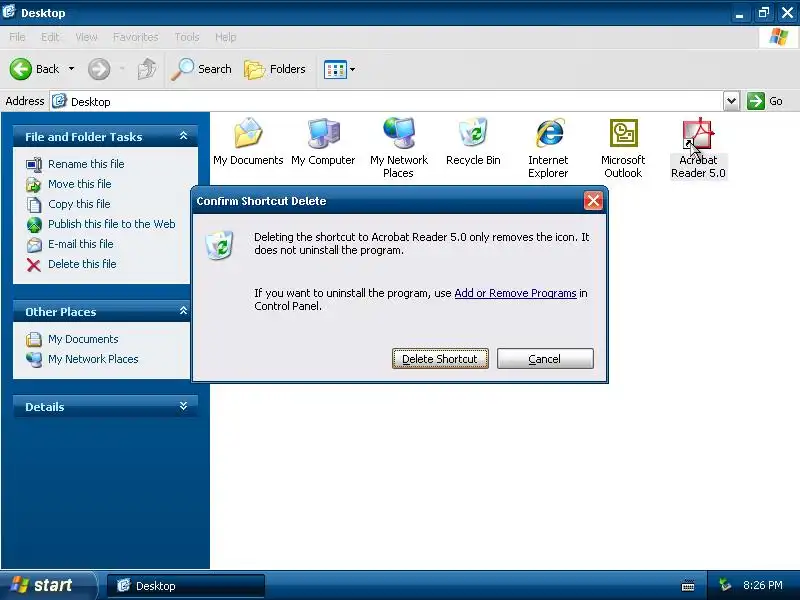Collapse the Other Places panel

tap(184, 311)
